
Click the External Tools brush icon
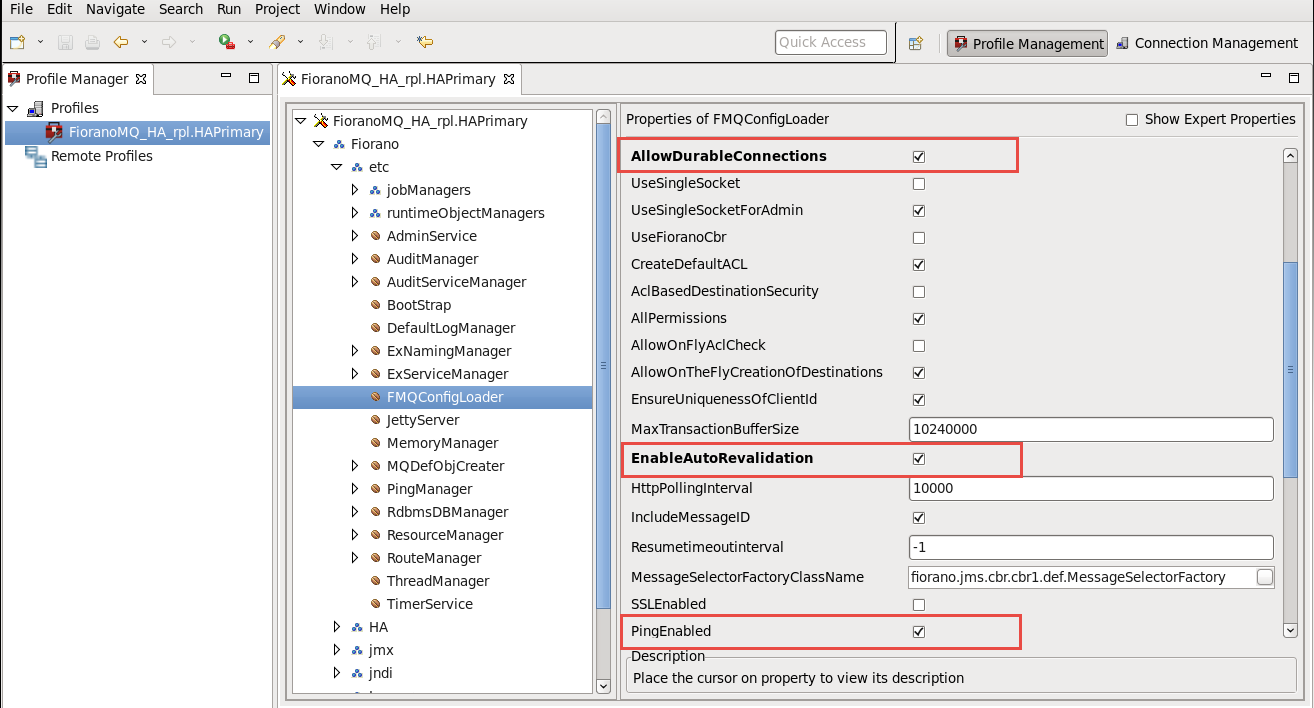277,42
